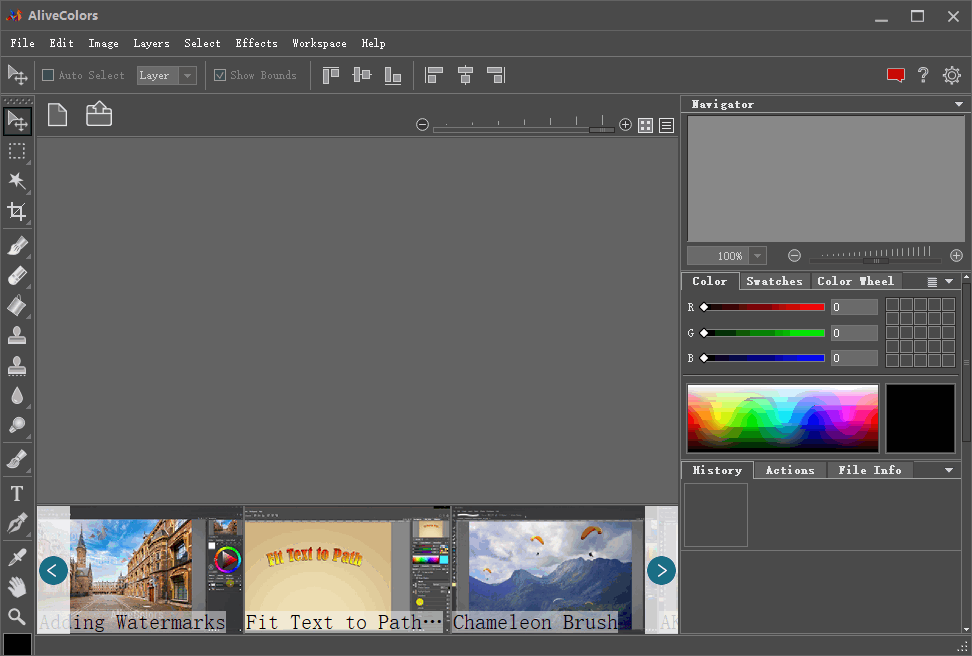Select the Magic Wand tool
The width and height of the screenshot is (972, 656).
[x=17, y=181]
